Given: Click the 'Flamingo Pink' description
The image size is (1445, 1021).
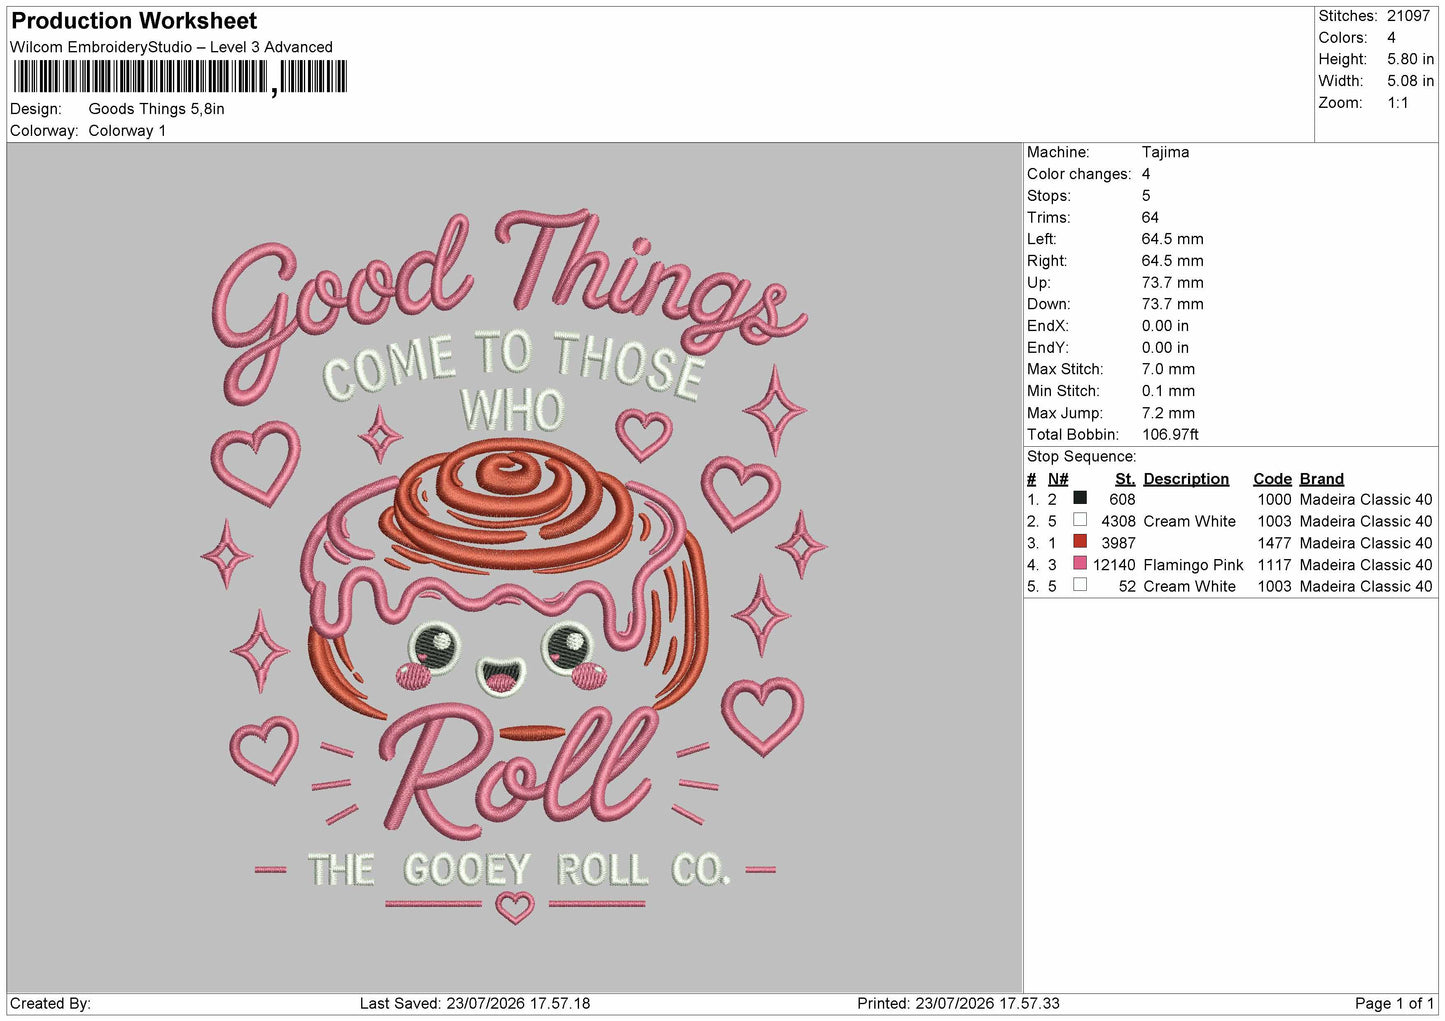Looking at the screenshot, I should pos(1193,565).
